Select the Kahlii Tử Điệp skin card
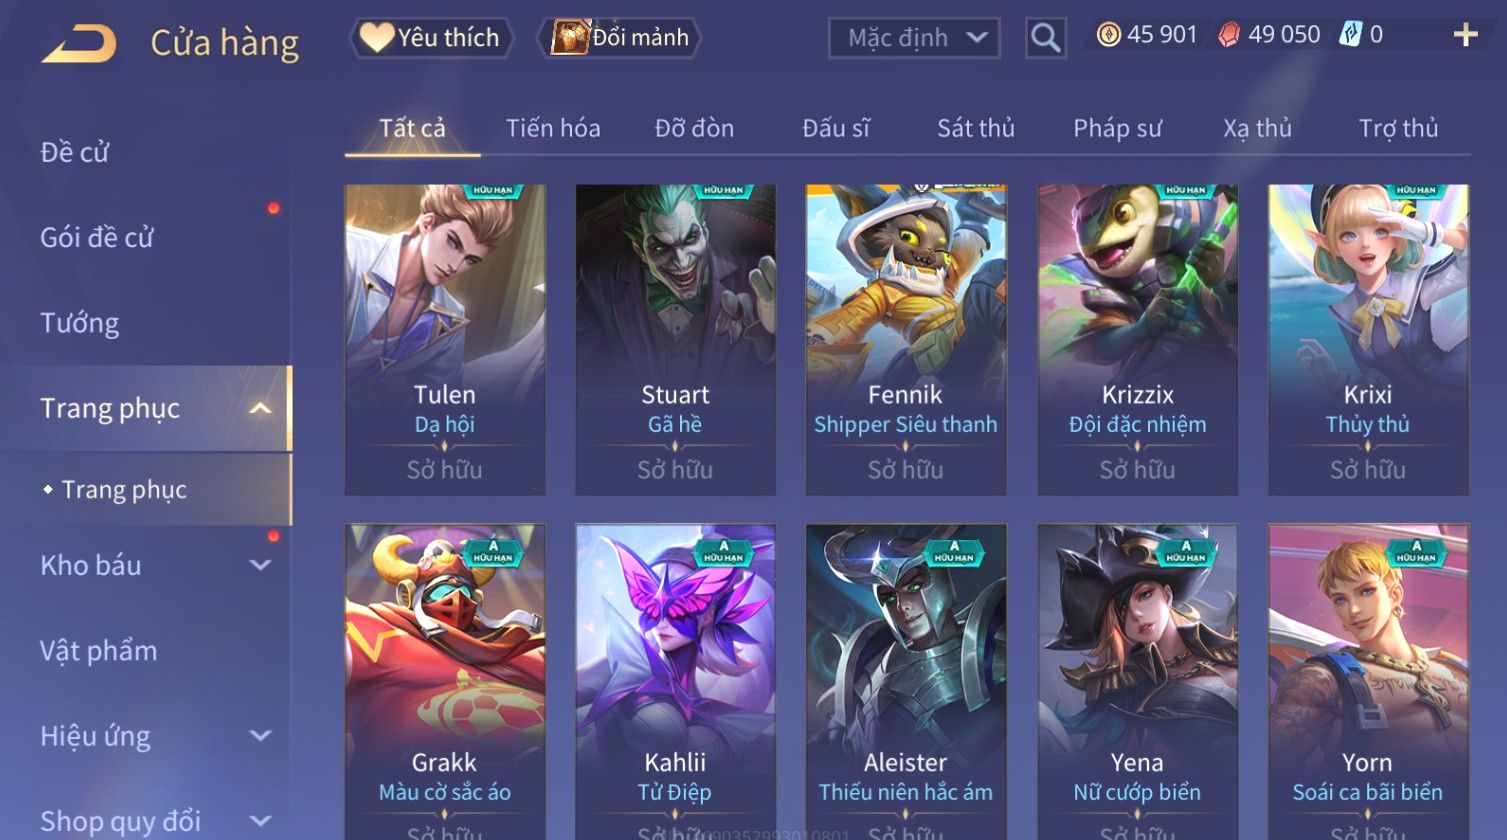This screenshot has height=840, width=1507. tap(675, 682)
